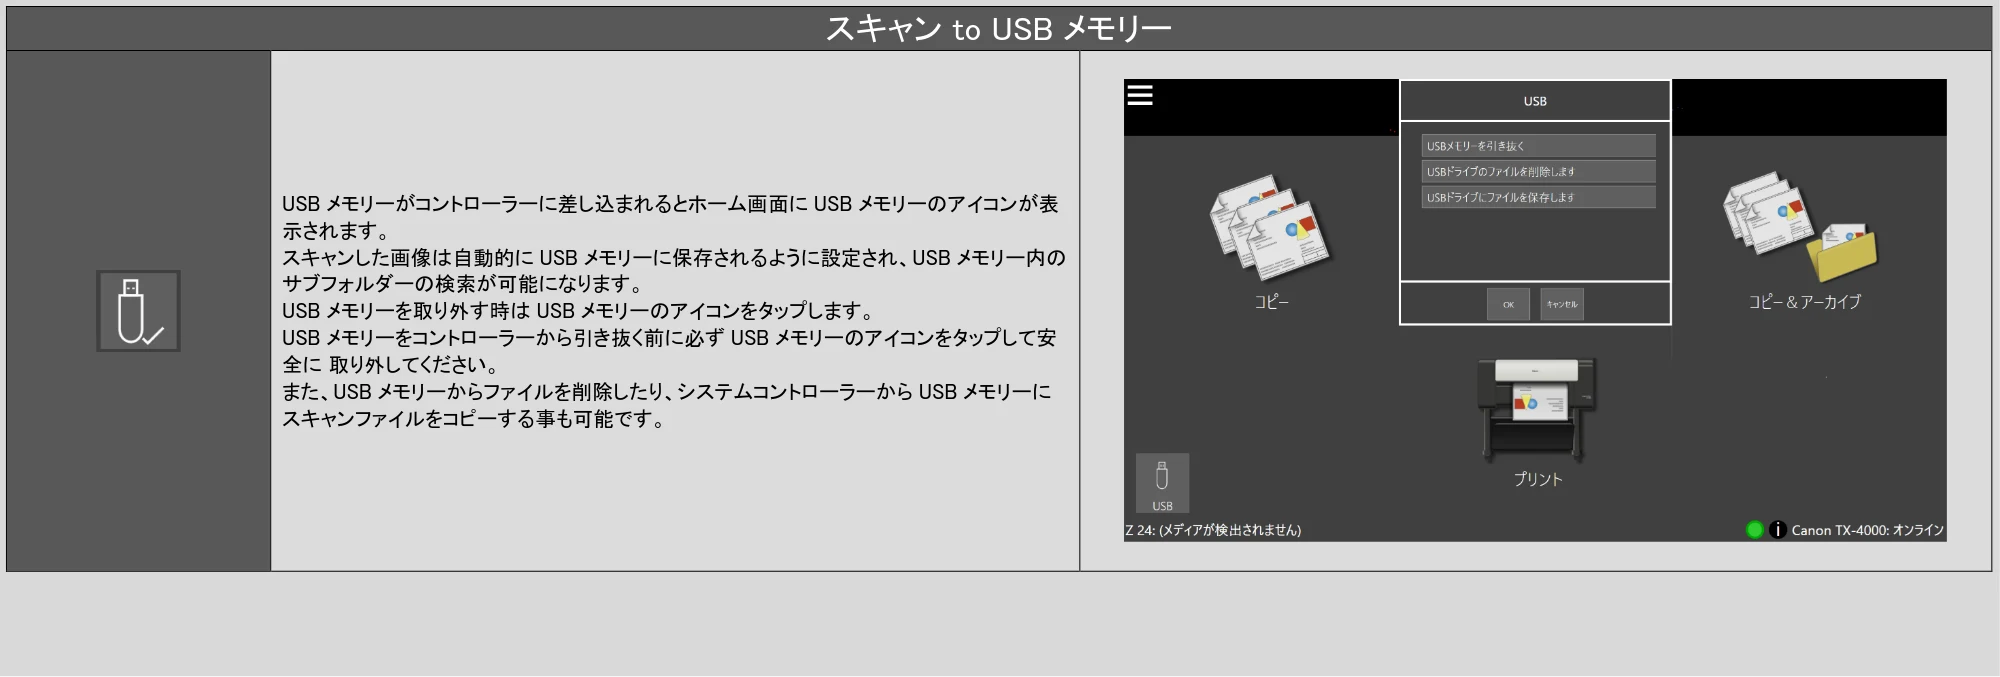
Task: Click the USB dialog title text
Action: click(1535, 101)
